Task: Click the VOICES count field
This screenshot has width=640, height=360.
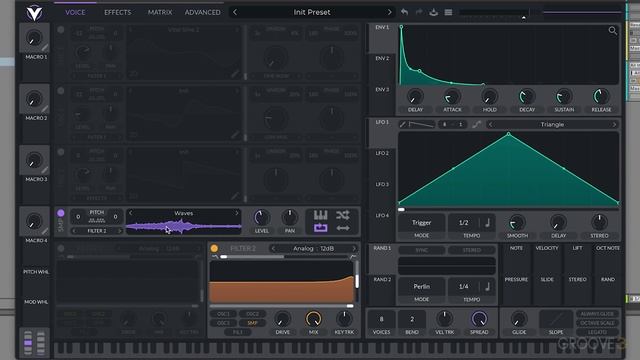Action: (x=382, y=319)
